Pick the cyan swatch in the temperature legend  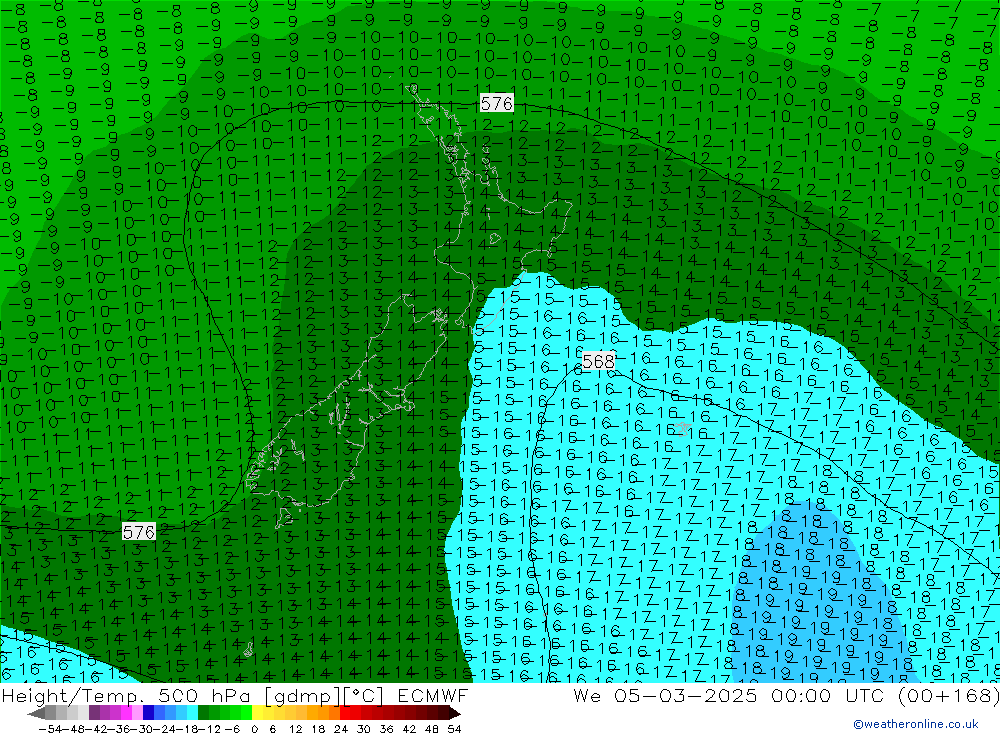pos(192,713)
